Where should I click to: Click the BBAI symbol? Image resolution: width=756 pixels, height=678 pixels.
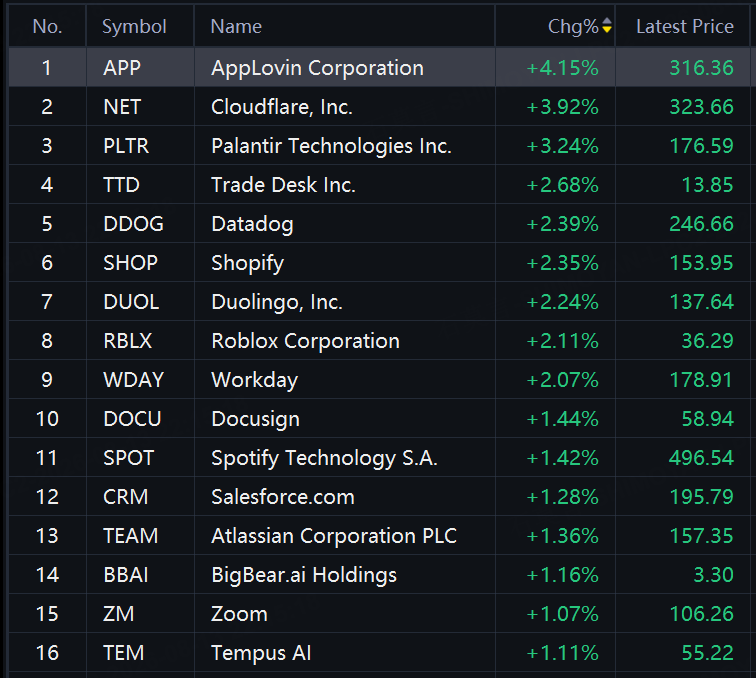click(125, 575)
